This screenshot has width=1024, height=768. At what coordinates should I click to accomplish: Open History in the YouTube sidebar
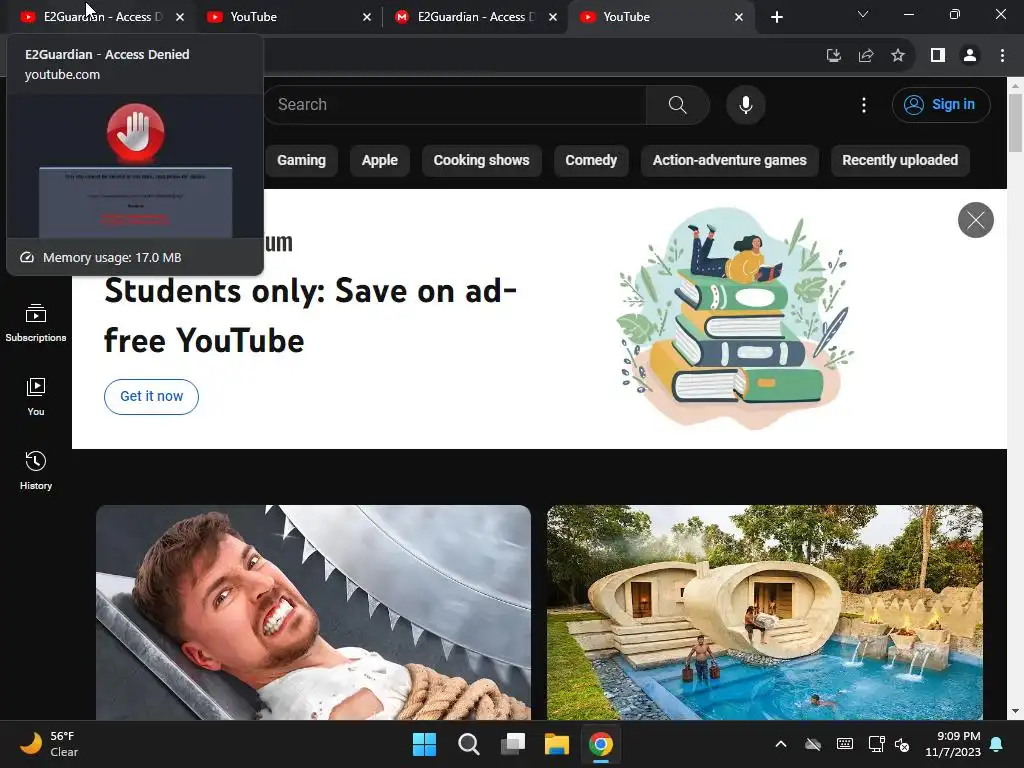point(36,470)
